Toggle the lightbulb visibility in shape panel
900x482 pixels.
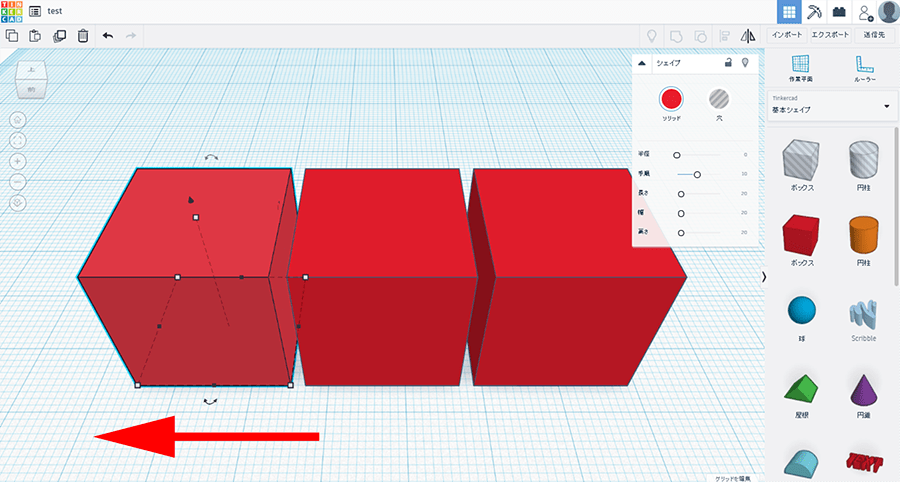point(744,62)
